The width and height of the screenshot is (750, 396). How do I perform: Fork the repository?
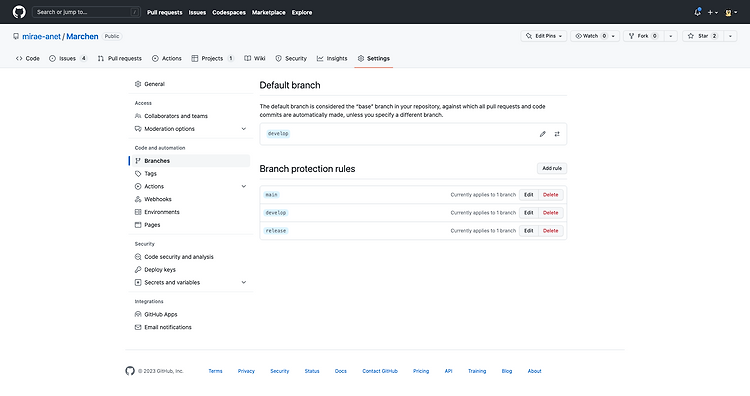(x=643, y=36)
